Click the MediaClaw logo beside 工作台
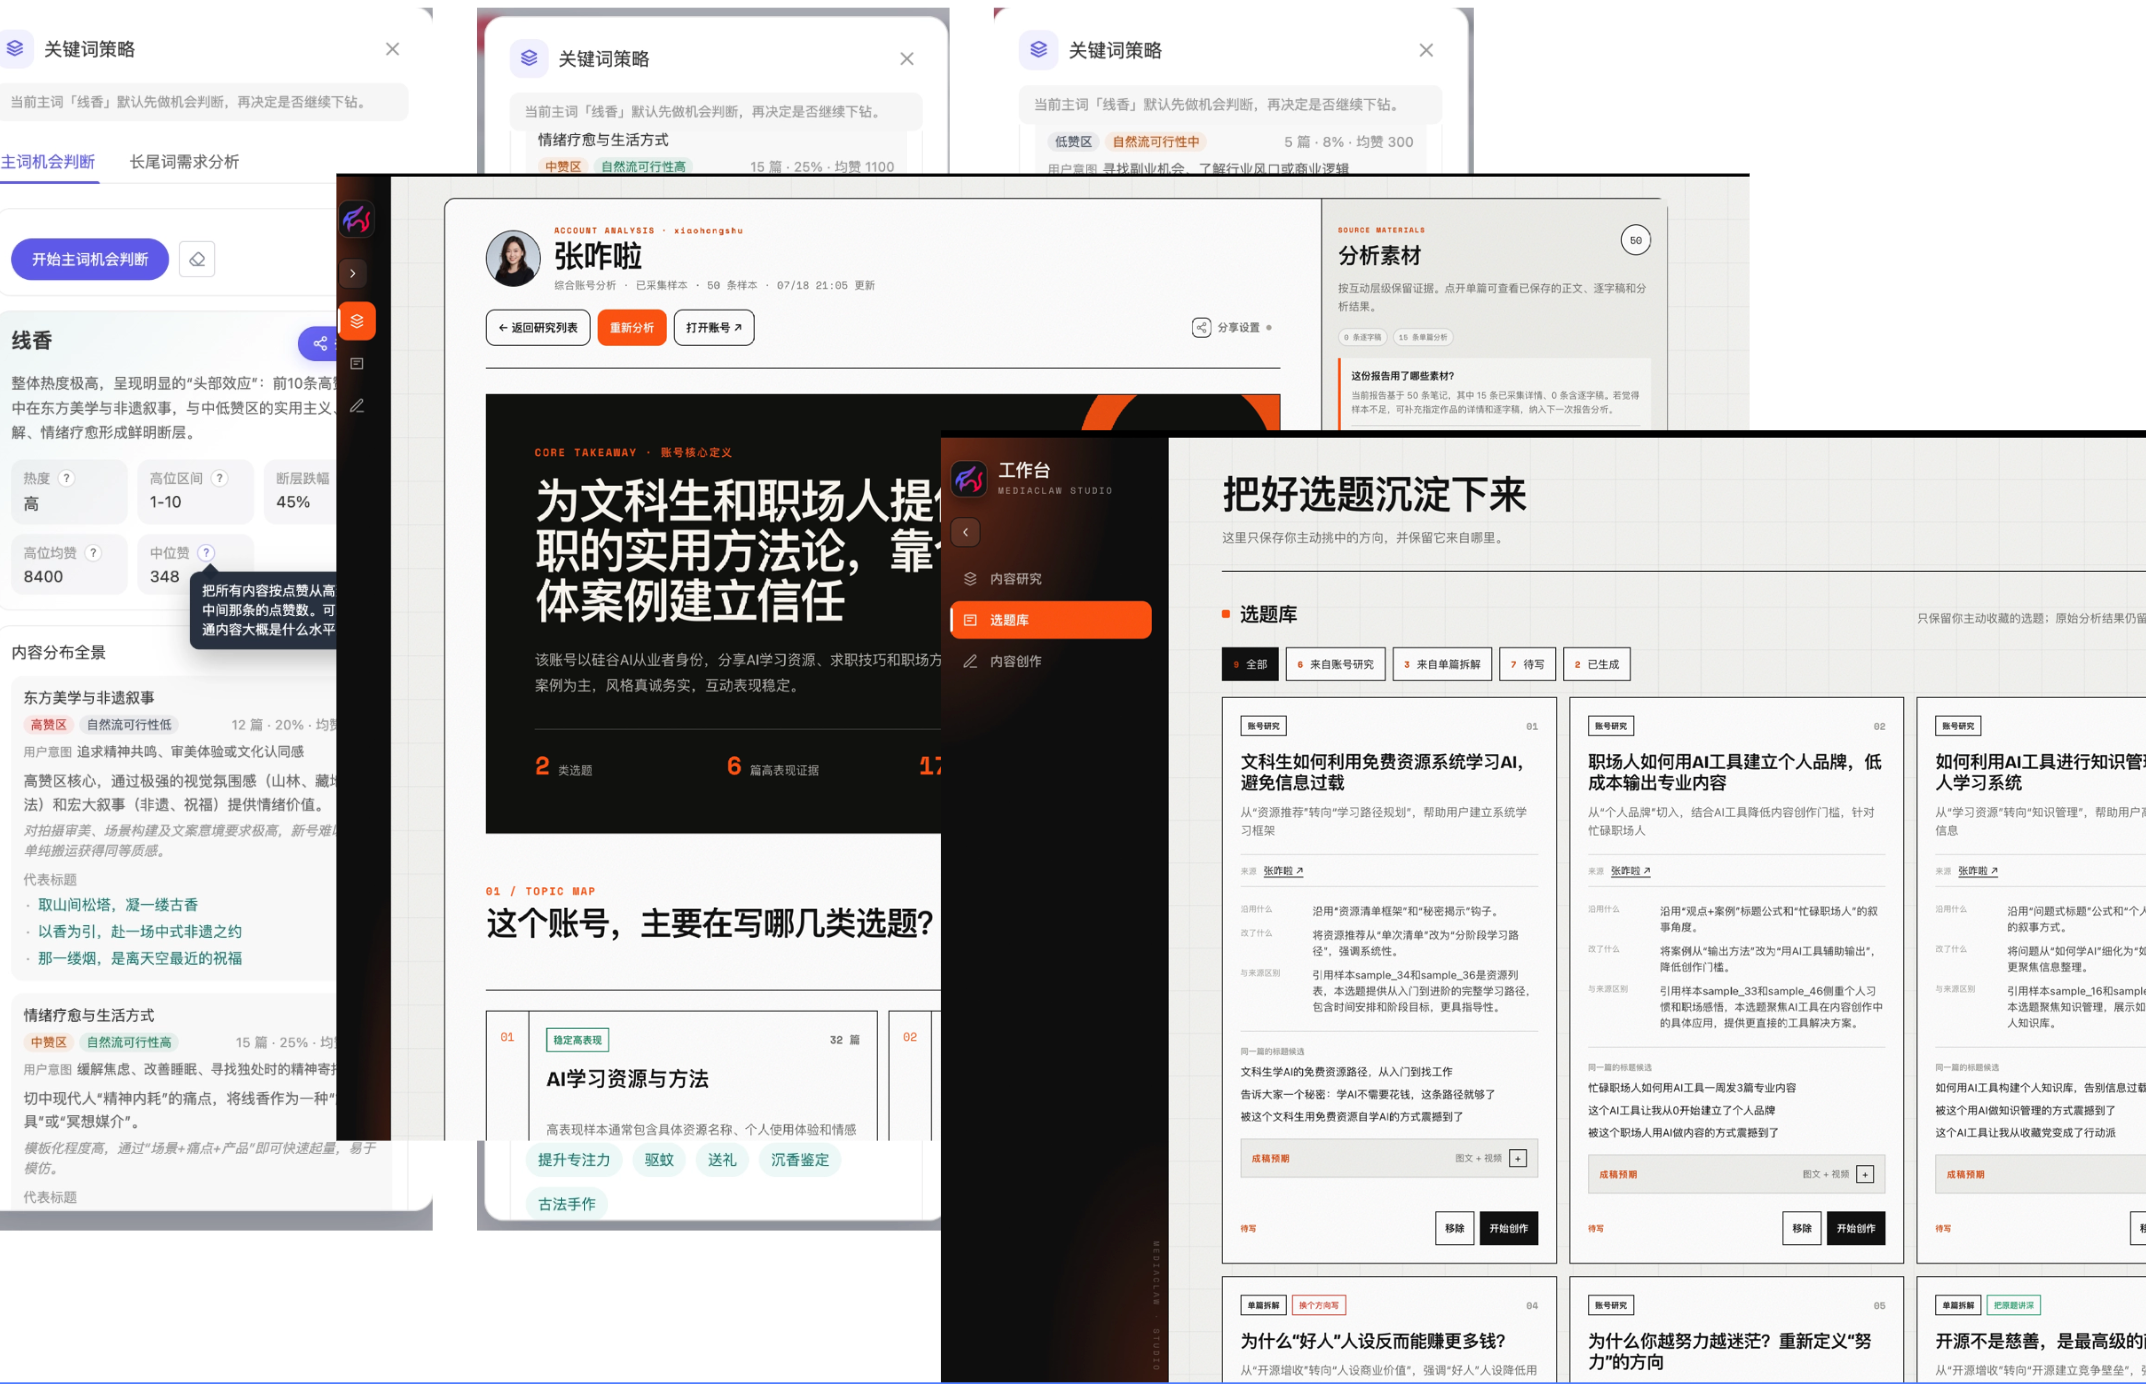The width and height of the screenshot is (2146, 1384). [x=969, y=478]
